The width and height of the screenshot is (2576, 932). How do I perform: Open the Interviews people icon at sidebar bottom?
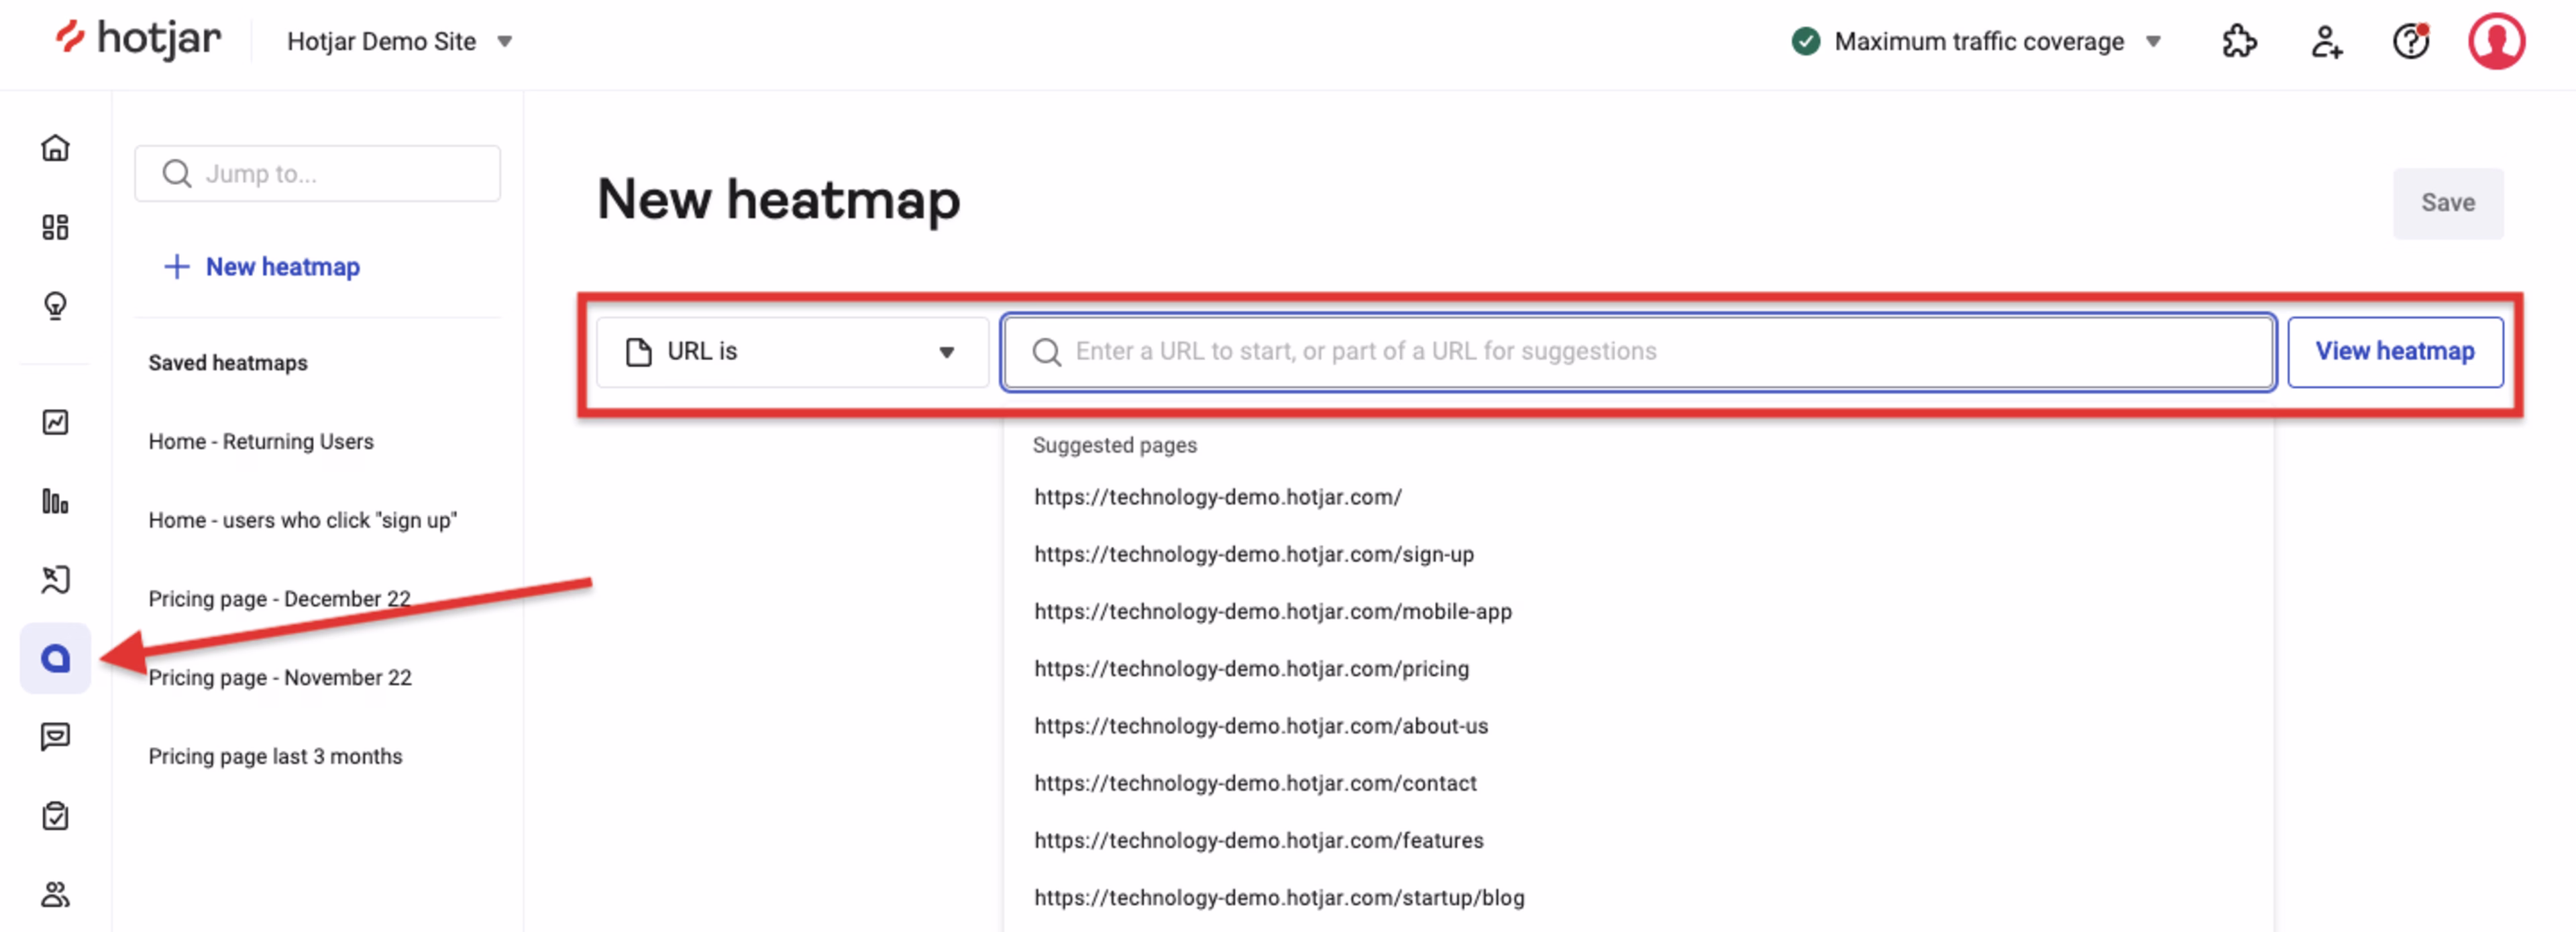pyautogui.click(x=55, y=895)
